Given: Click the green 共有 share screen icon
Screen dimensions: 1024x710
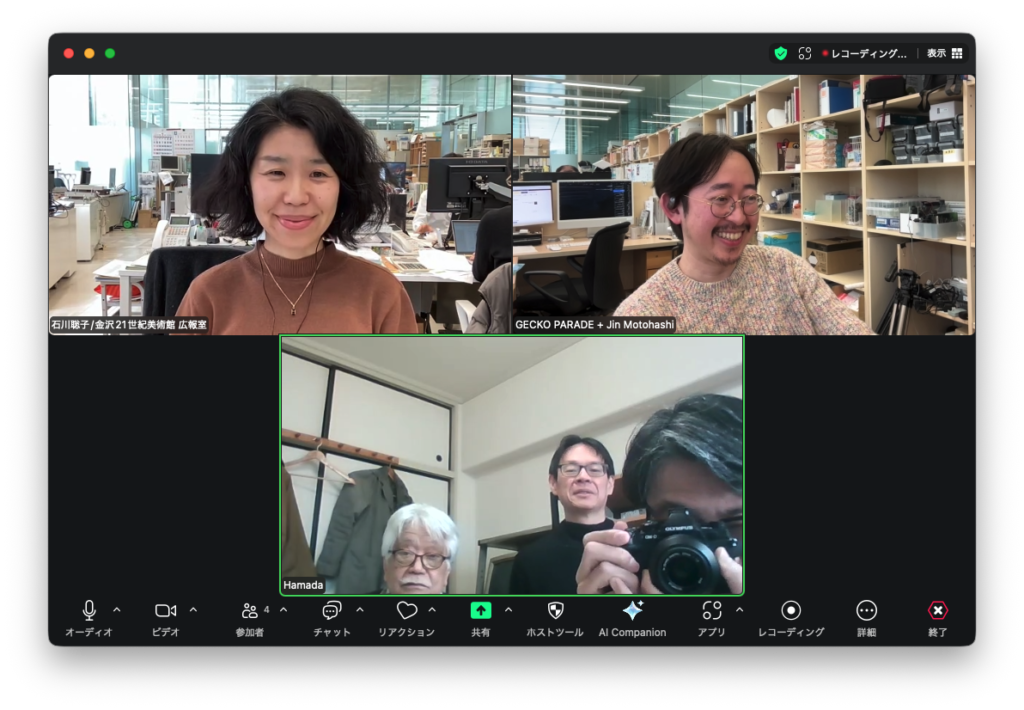Looking at the screenshot, I should [x=481, y=611].
